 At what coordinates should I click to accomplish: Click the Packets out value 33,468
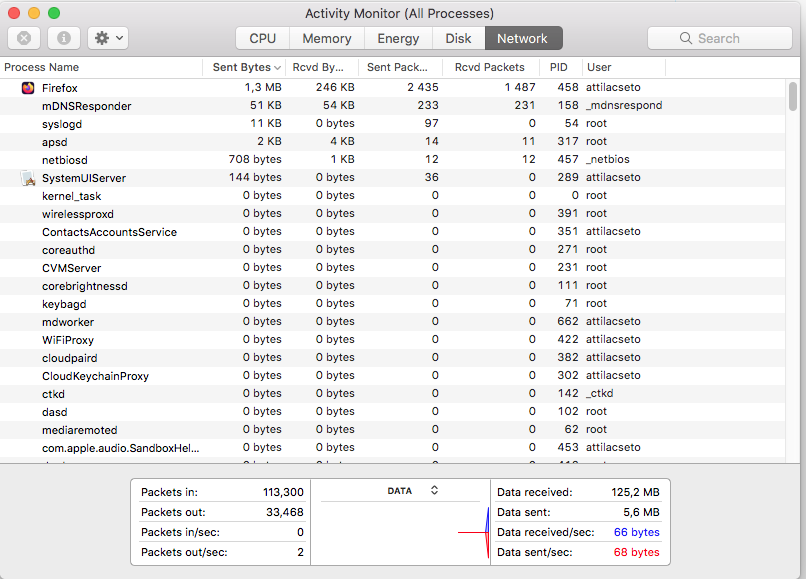(285, 512)
